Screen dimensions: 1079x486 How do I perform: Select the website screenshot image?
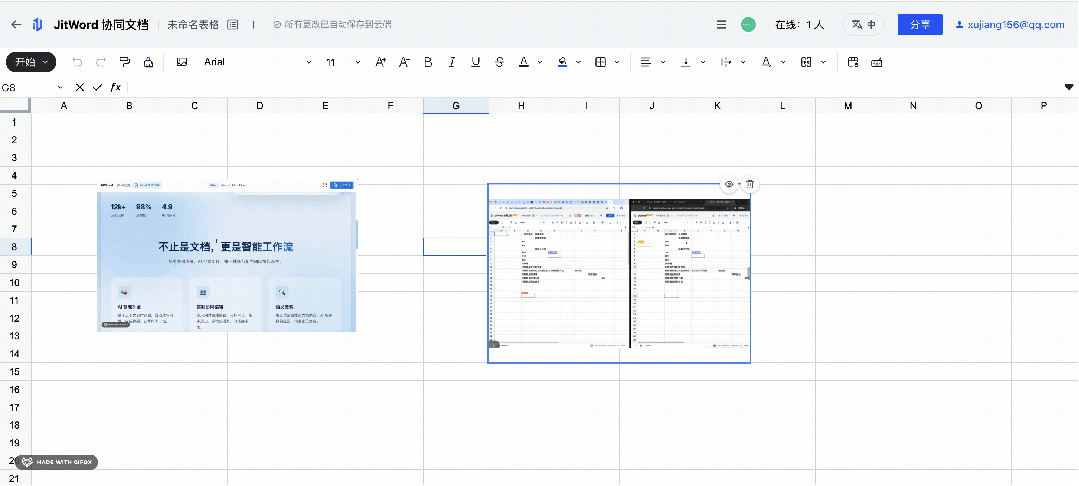click(227, 255)
